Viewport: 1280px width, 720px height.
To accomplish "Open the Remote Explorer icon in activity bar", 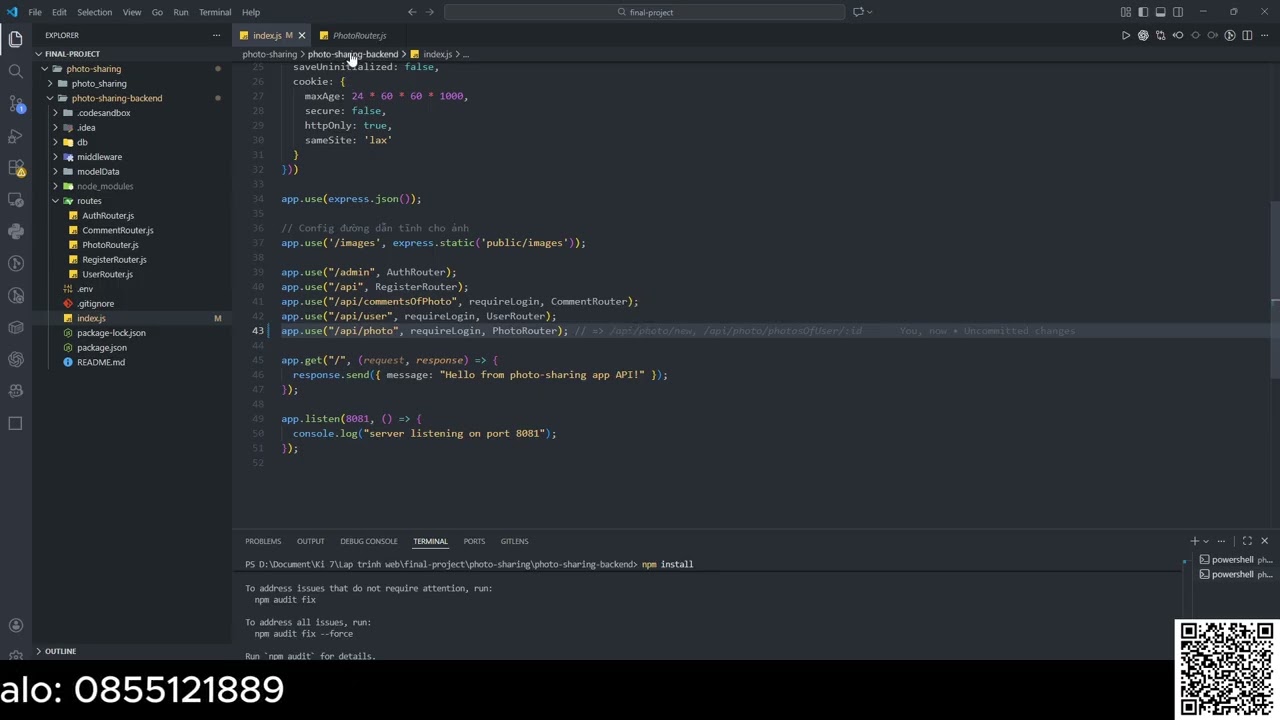I will coord(15,199).
